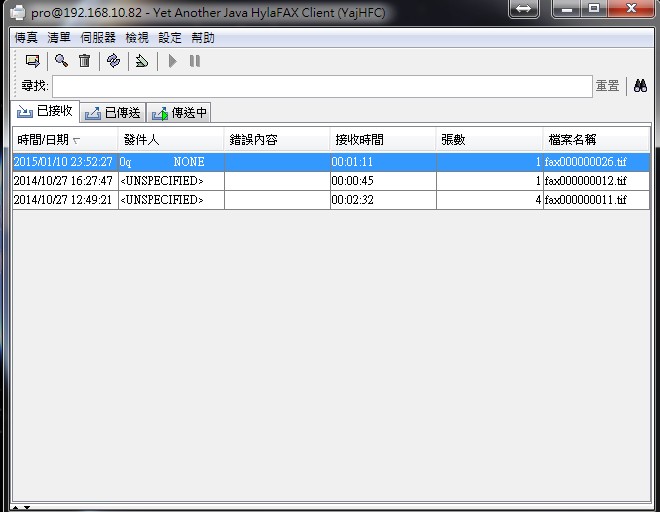660x512 pixels.
Task: Select row dated 2014/10/27 16:27:47
Action: point(331,181)
